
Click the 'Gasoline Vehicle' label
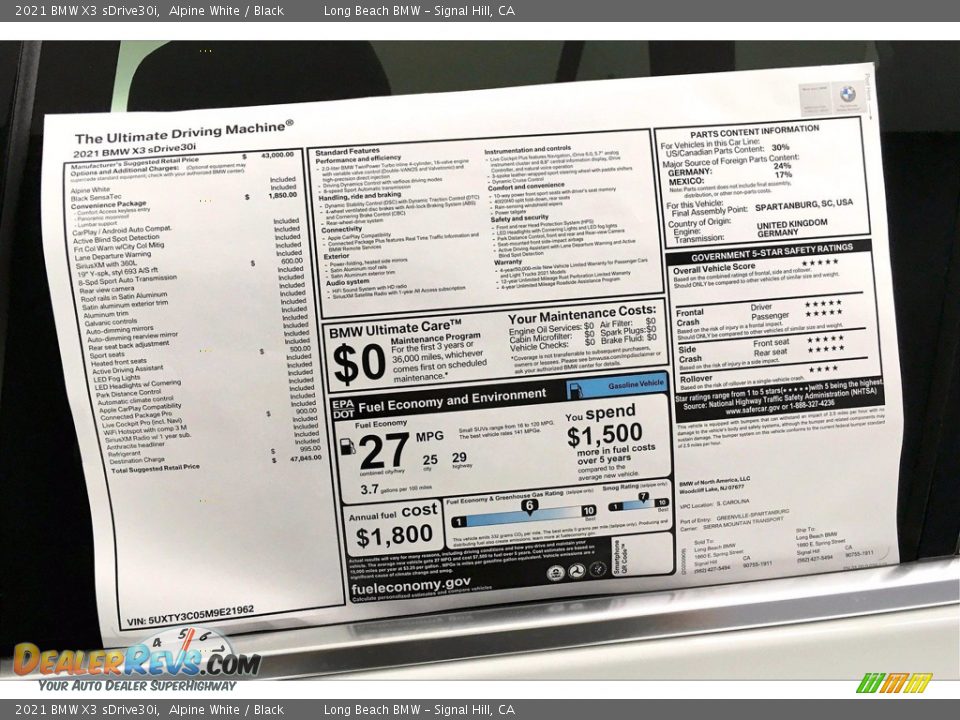coord(636,384)
